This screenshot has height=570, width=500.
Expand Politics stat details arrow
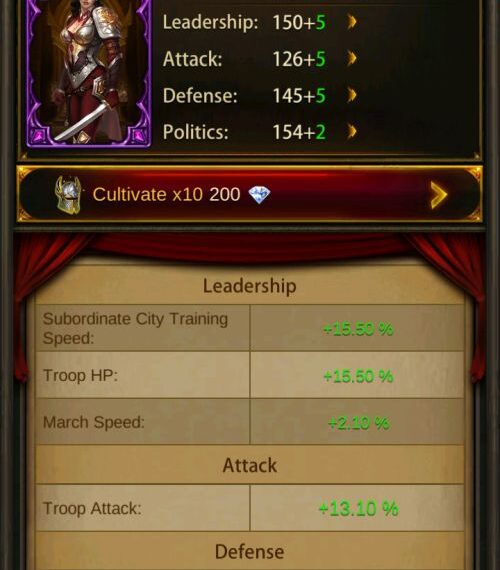point(352,132)
